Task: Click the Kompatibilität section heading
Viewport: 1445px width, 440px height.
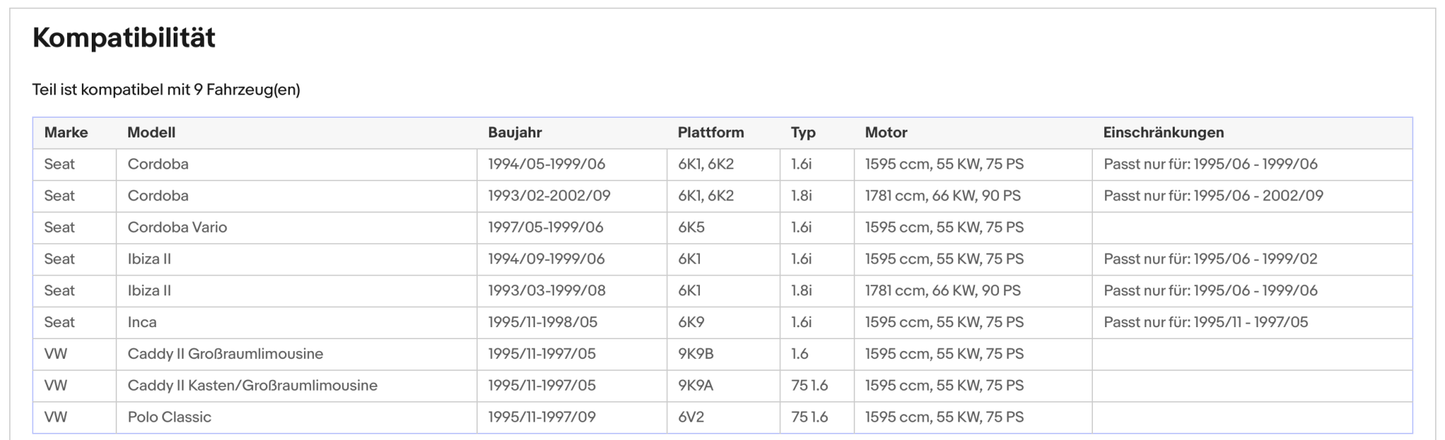Action: pyautogui.click(x=124, y=39)
